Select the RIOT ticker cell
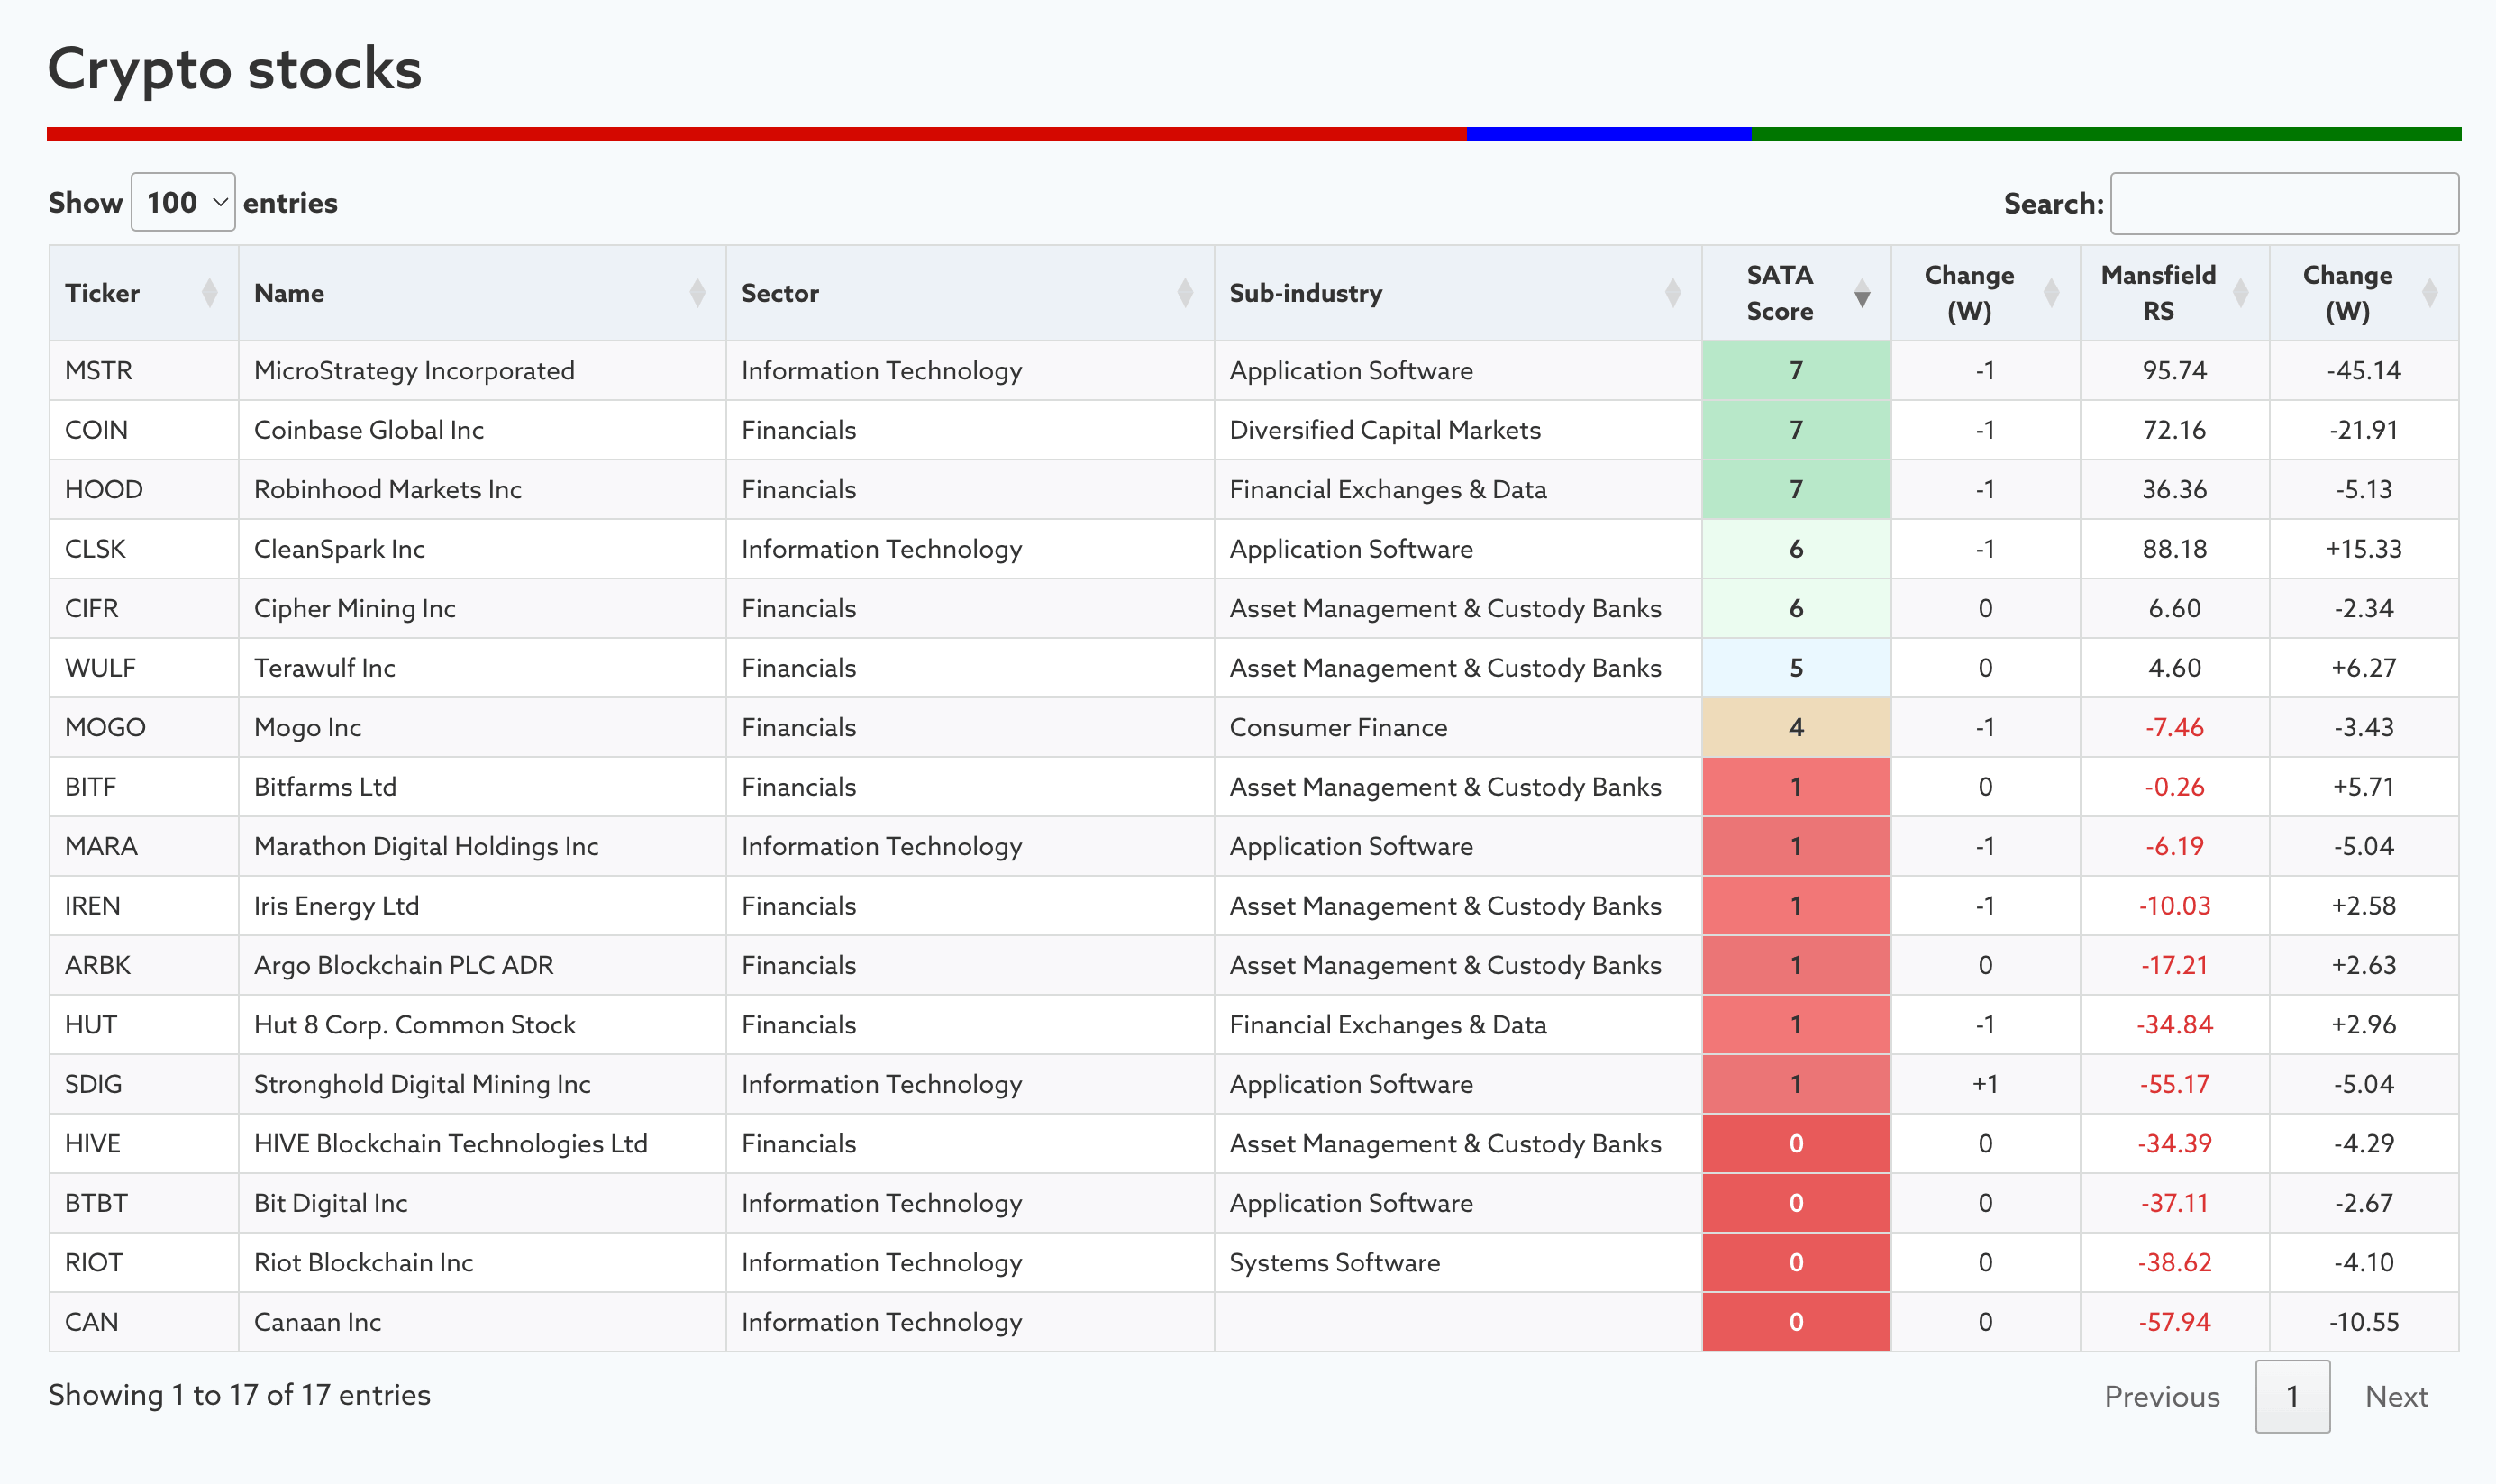Screen dimensions: 2496x1484 tap(143, 1263)
